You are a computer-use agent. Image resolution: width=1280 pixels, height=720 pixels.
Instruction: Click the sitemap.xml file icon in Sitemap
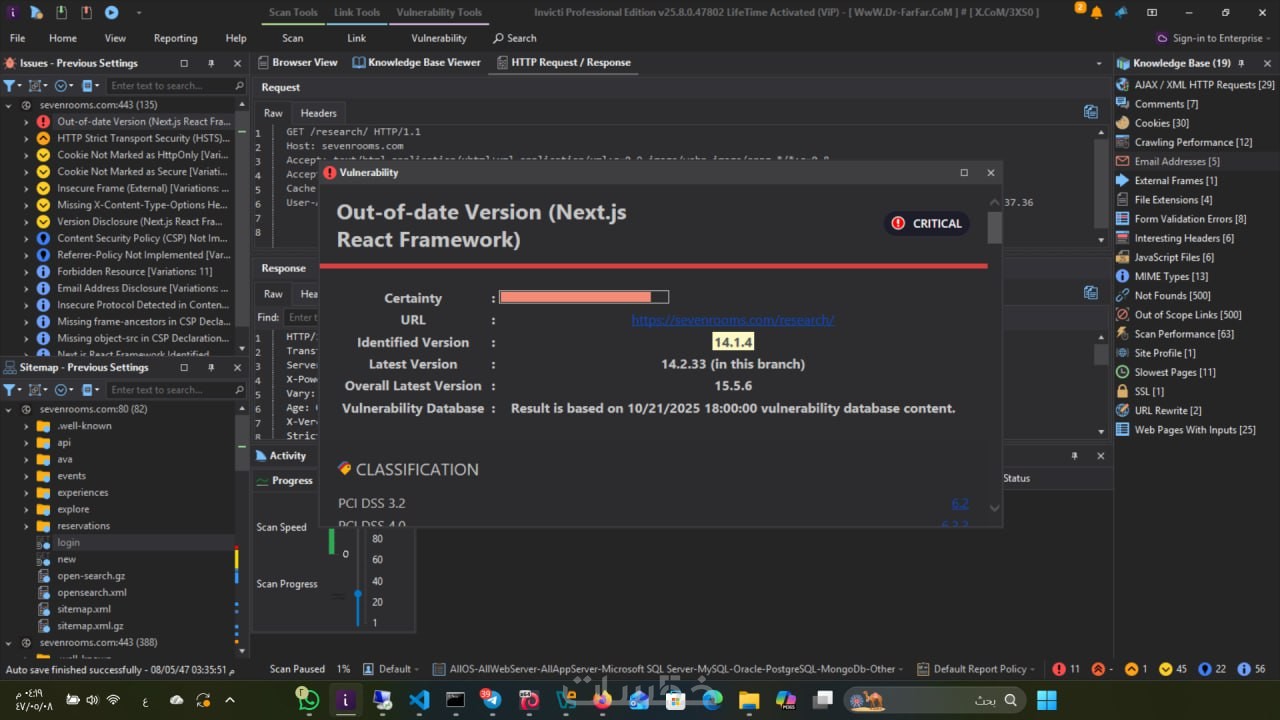pos(43,609)
